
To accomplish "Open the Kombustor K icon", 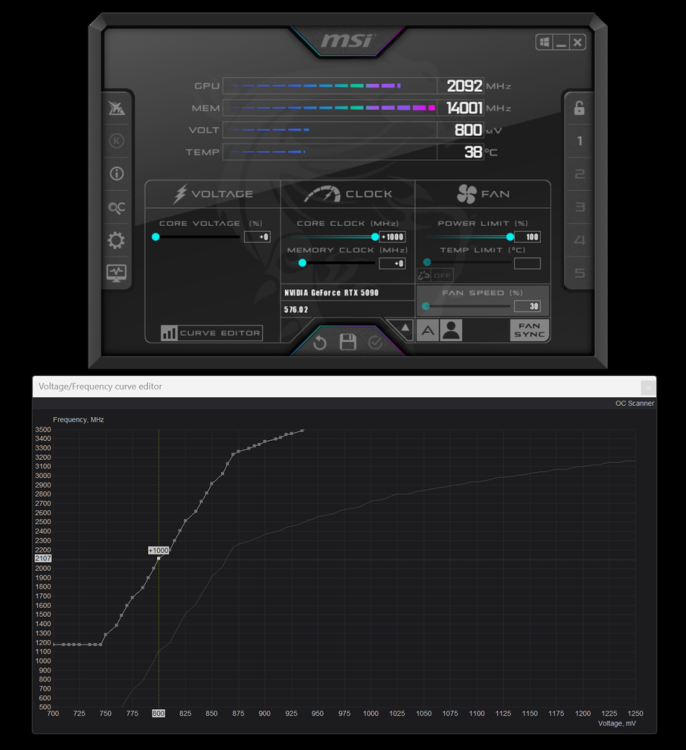I will [x=116, y=141].
